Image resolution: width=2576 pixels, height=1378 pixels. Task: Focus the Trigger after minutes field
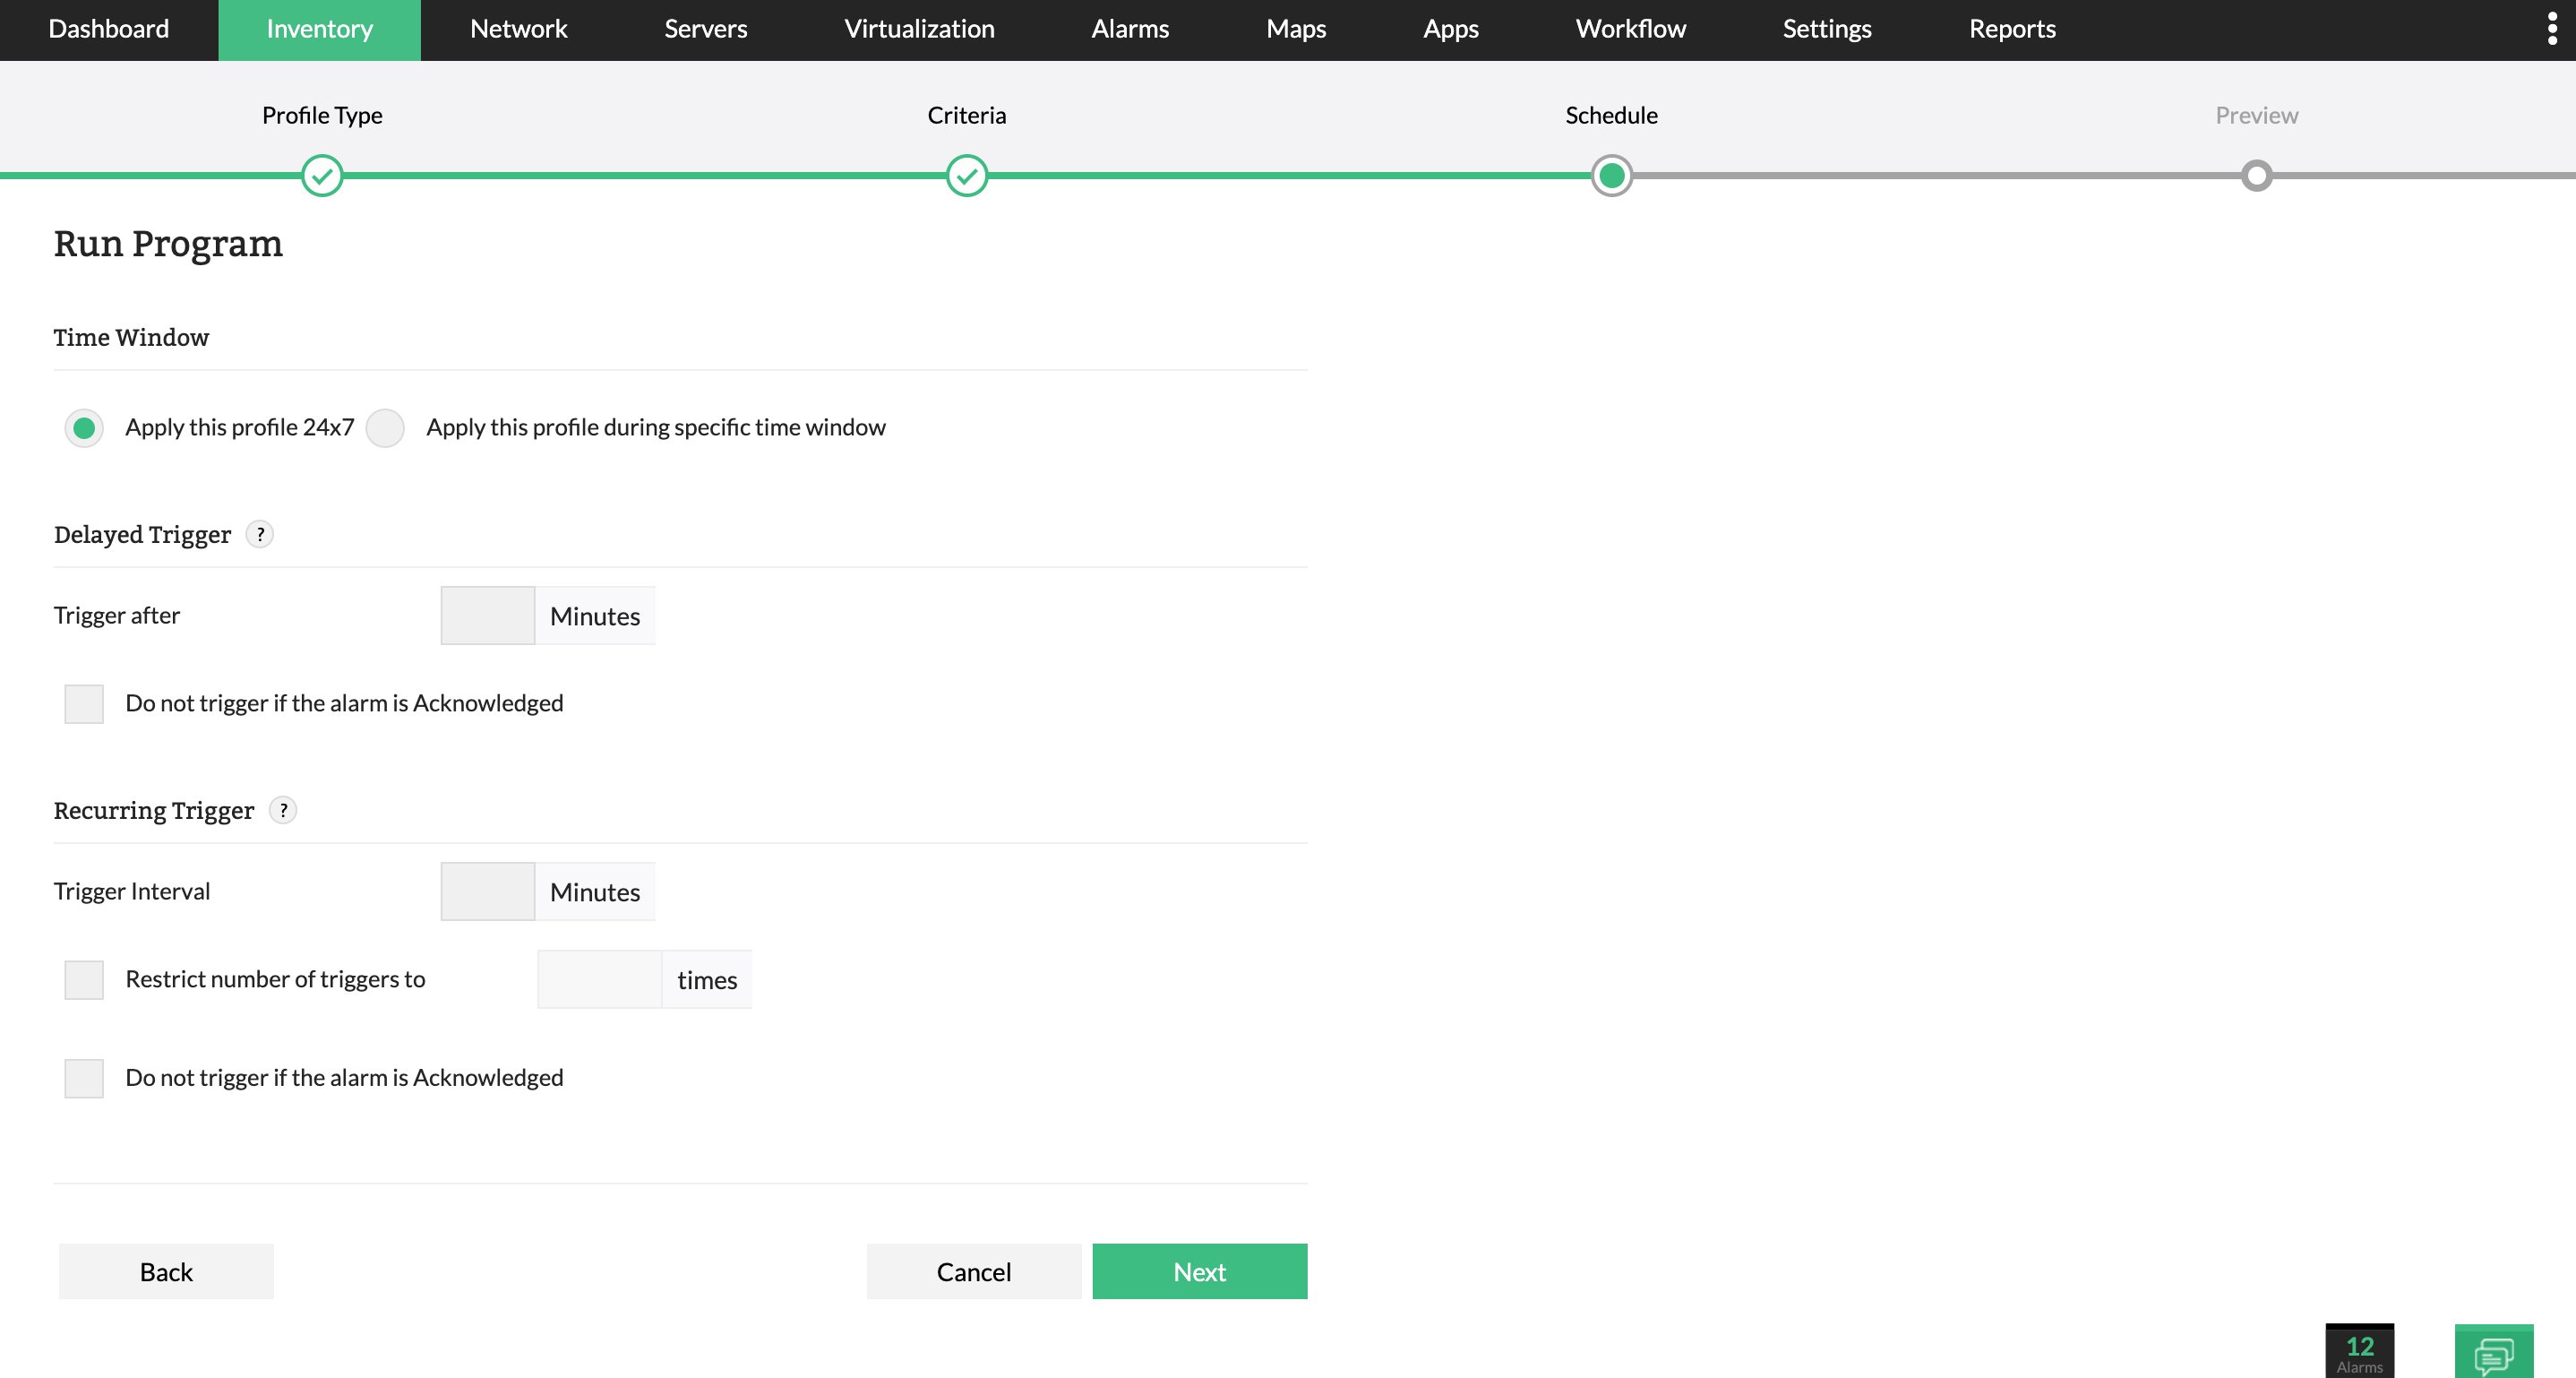488,616
